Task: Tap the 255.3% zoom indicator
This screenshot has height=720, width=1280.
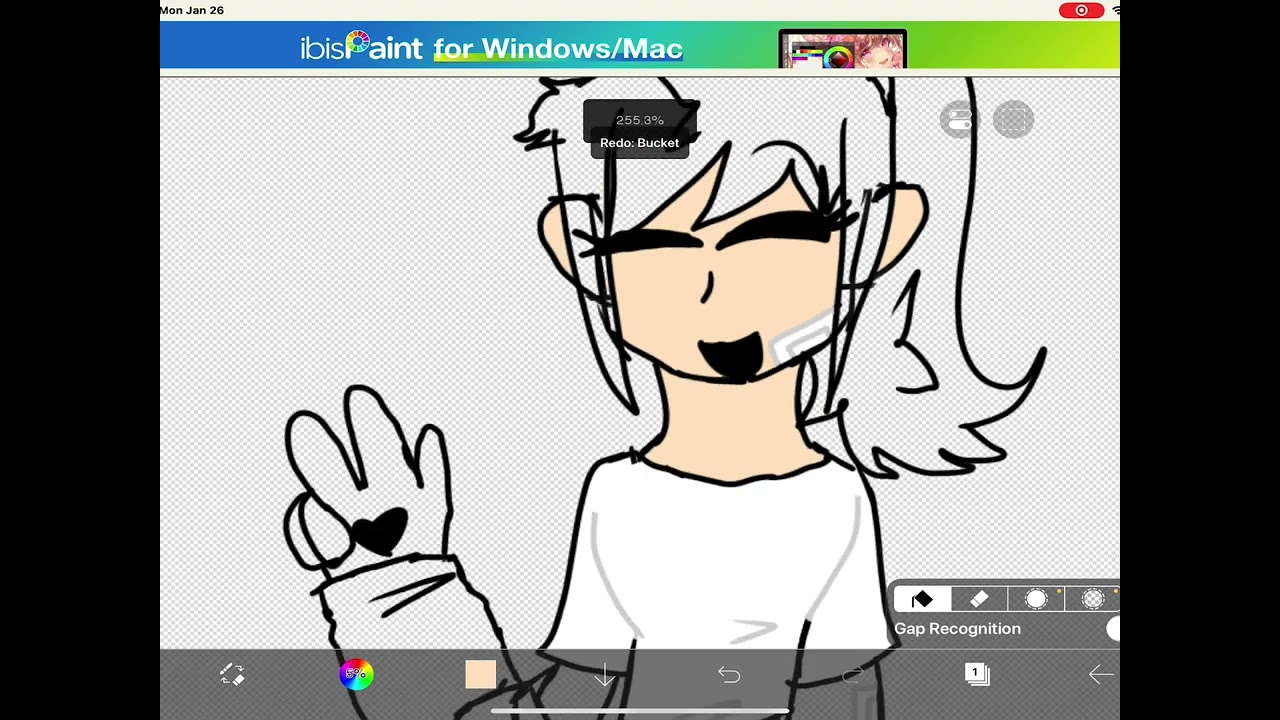Action: pos(640,120)
